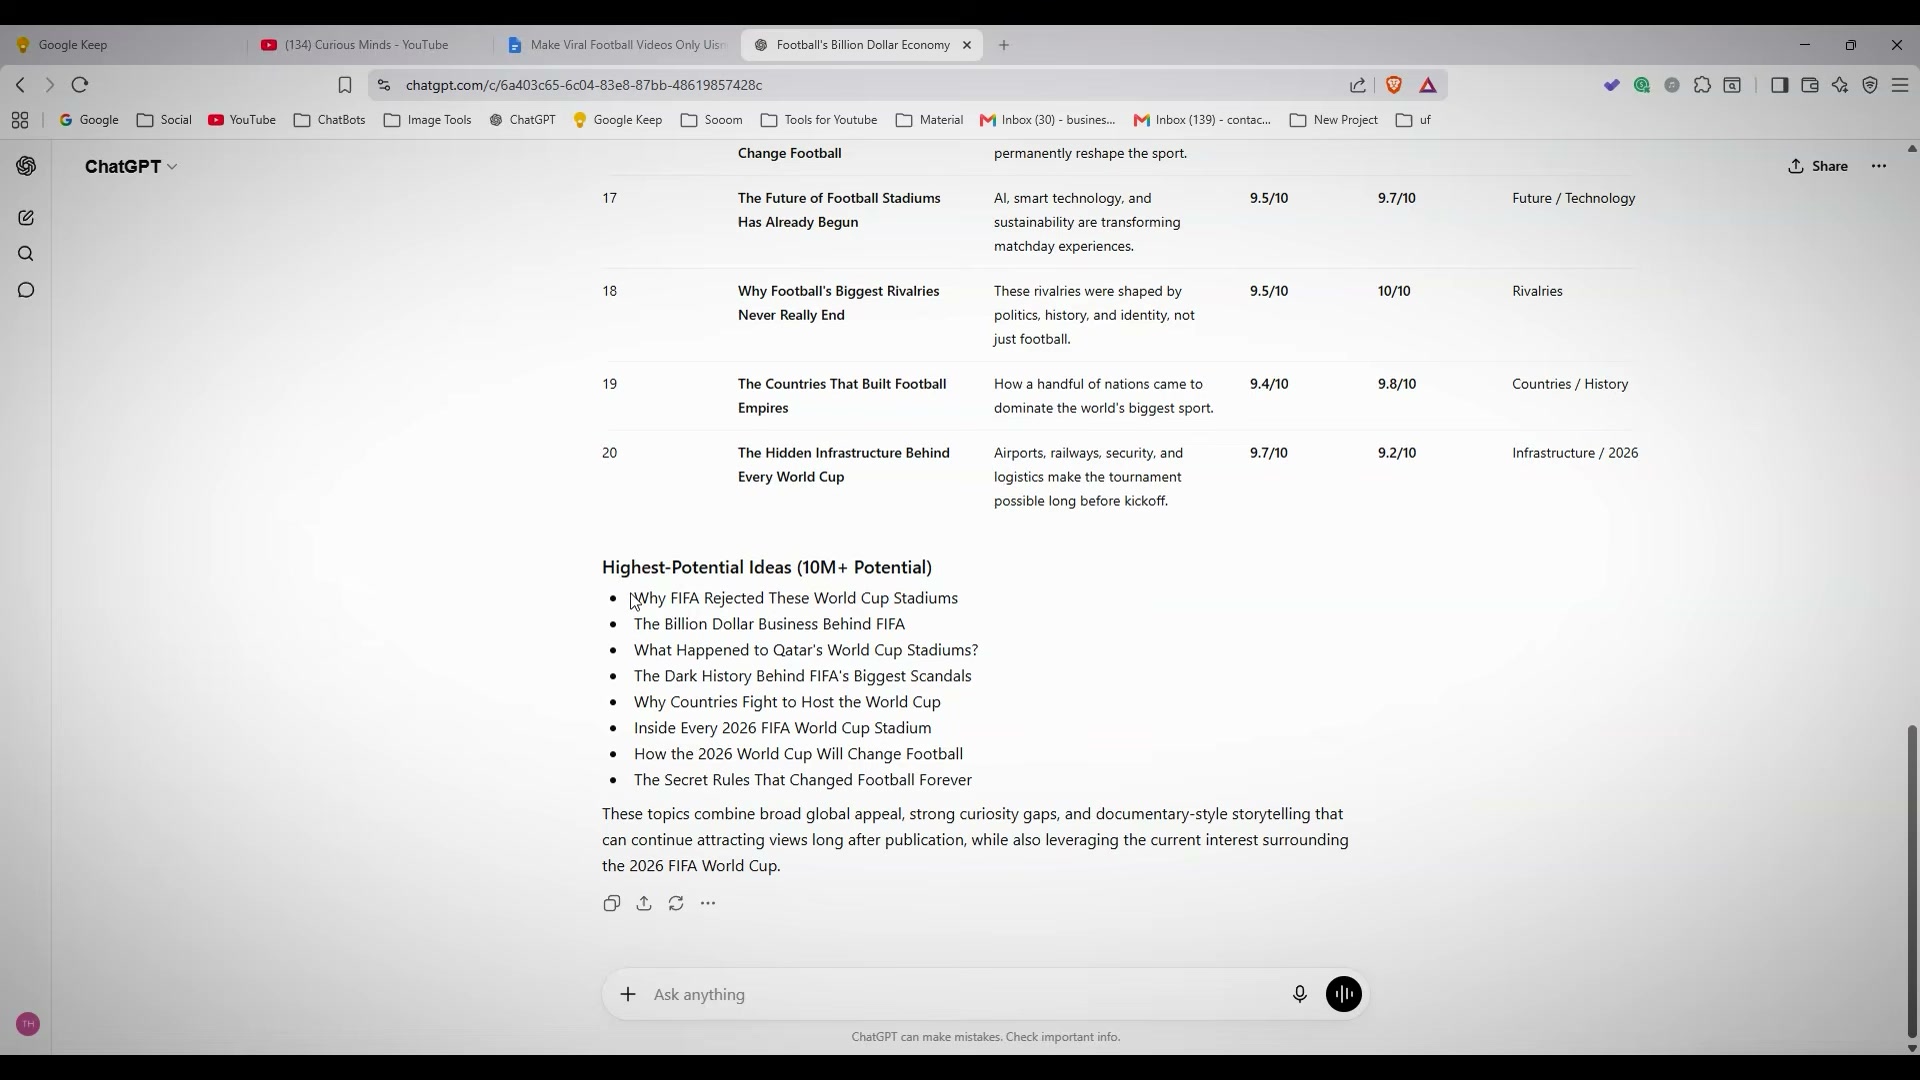The image size is (1920, 1080).
Task: Click the page vertical scrollbar thumb
Action: point(1912,881)
